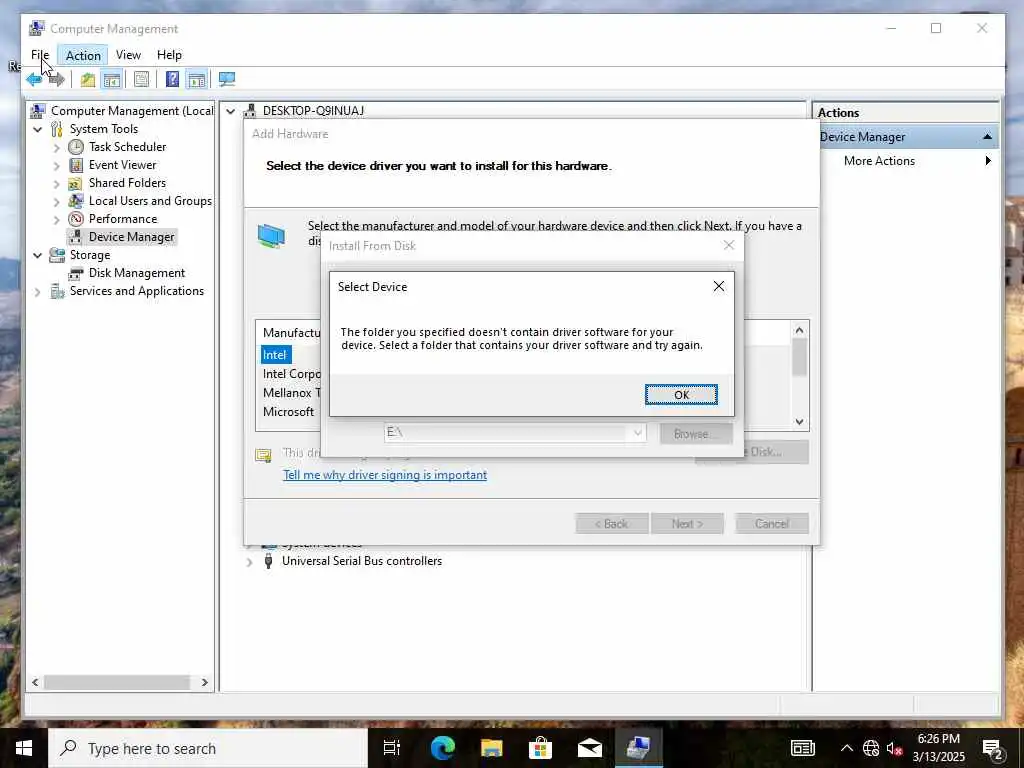Click the Storage icon in tree
Viewport: 1024px width, 768px height.
pyautogui.click(x=57, y=255)
